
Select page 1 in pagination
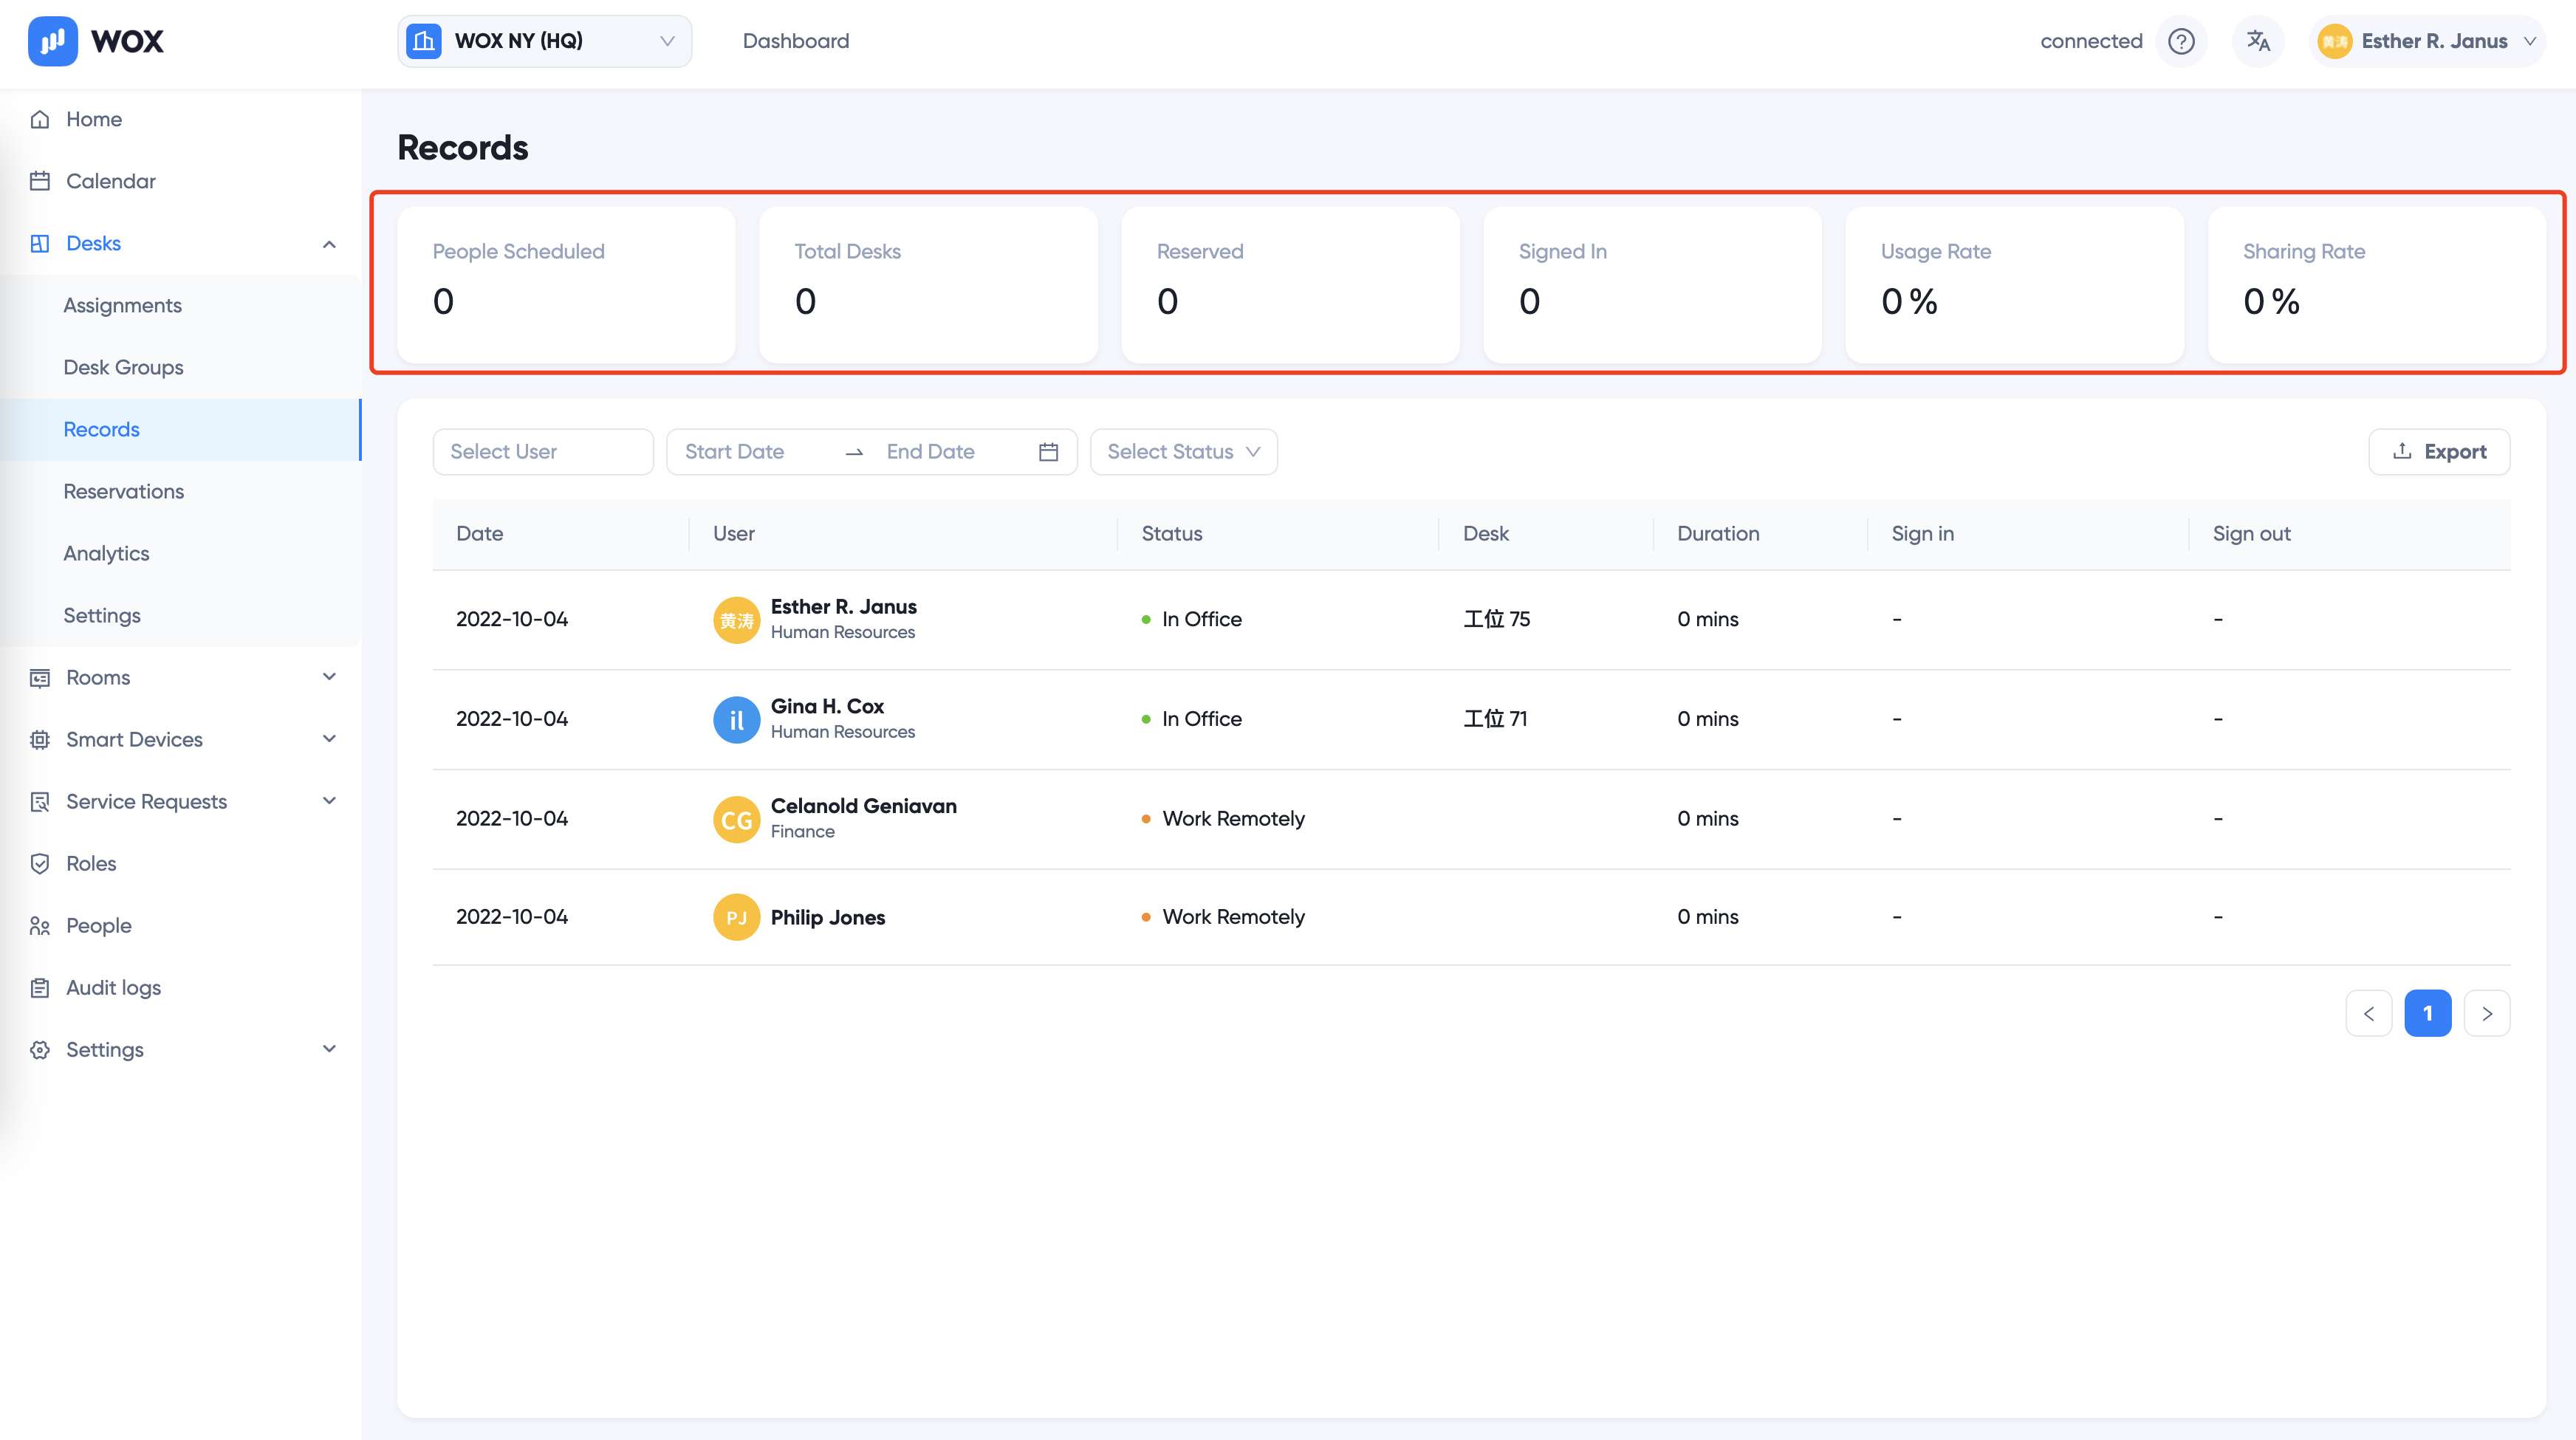click(x=2427, y=1013)
